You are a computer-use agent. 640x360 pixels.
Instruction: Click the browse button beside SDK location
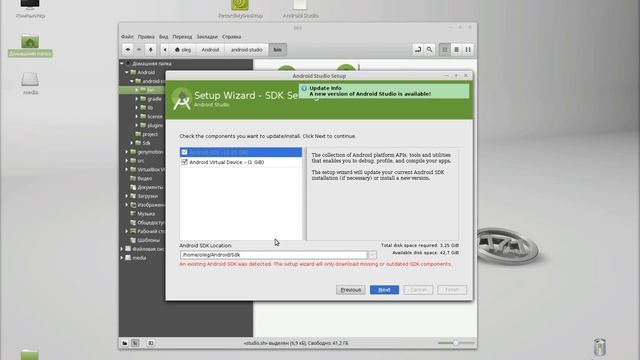(372, 255)
